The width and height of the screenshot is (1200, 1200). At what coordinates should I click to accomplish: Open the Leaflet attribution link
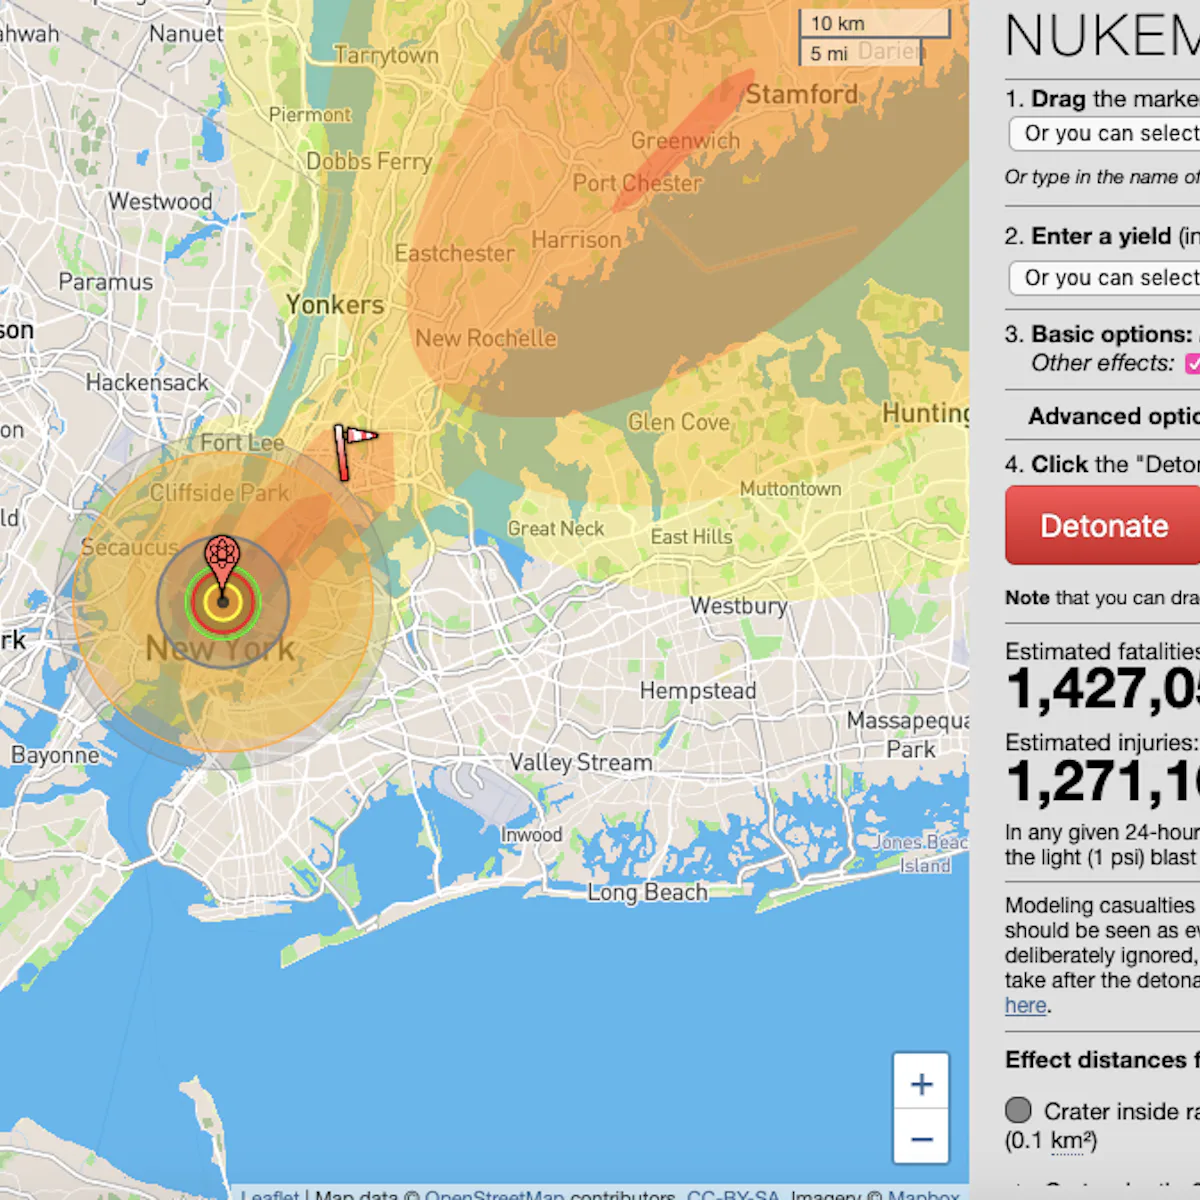pyautogui.click(x=270, y=1194)
